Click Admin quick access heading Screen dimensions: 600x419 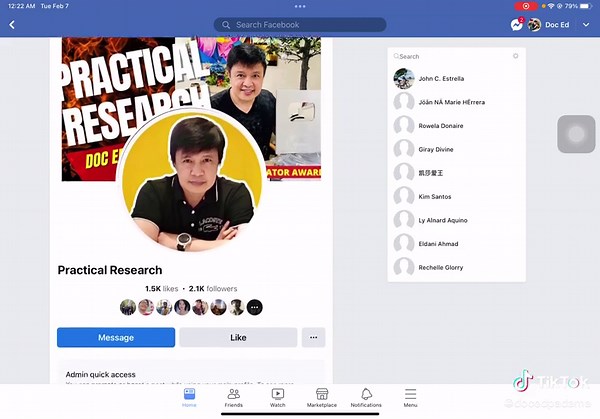101,374
